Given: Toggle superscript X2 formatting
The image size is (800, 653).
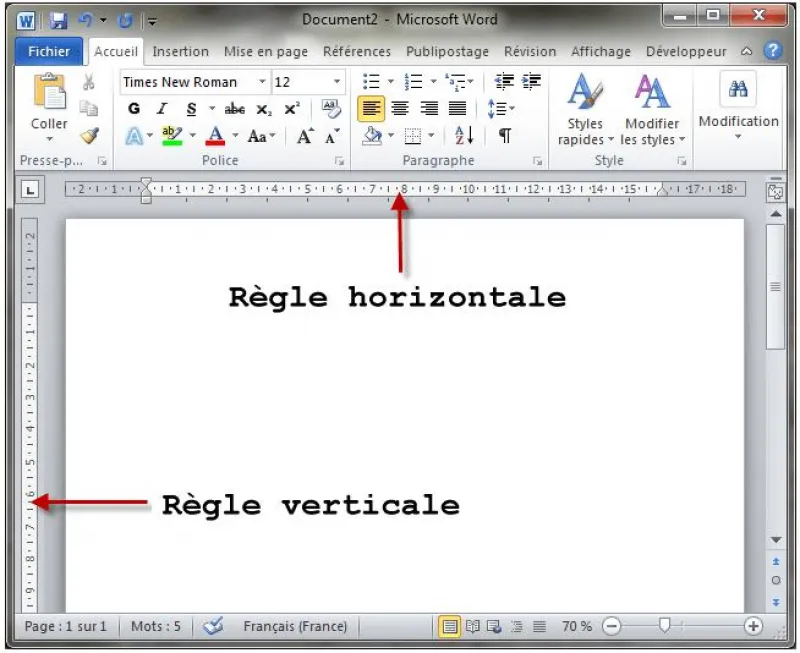Looking at the screenshot, I should [x=292, y=109].
